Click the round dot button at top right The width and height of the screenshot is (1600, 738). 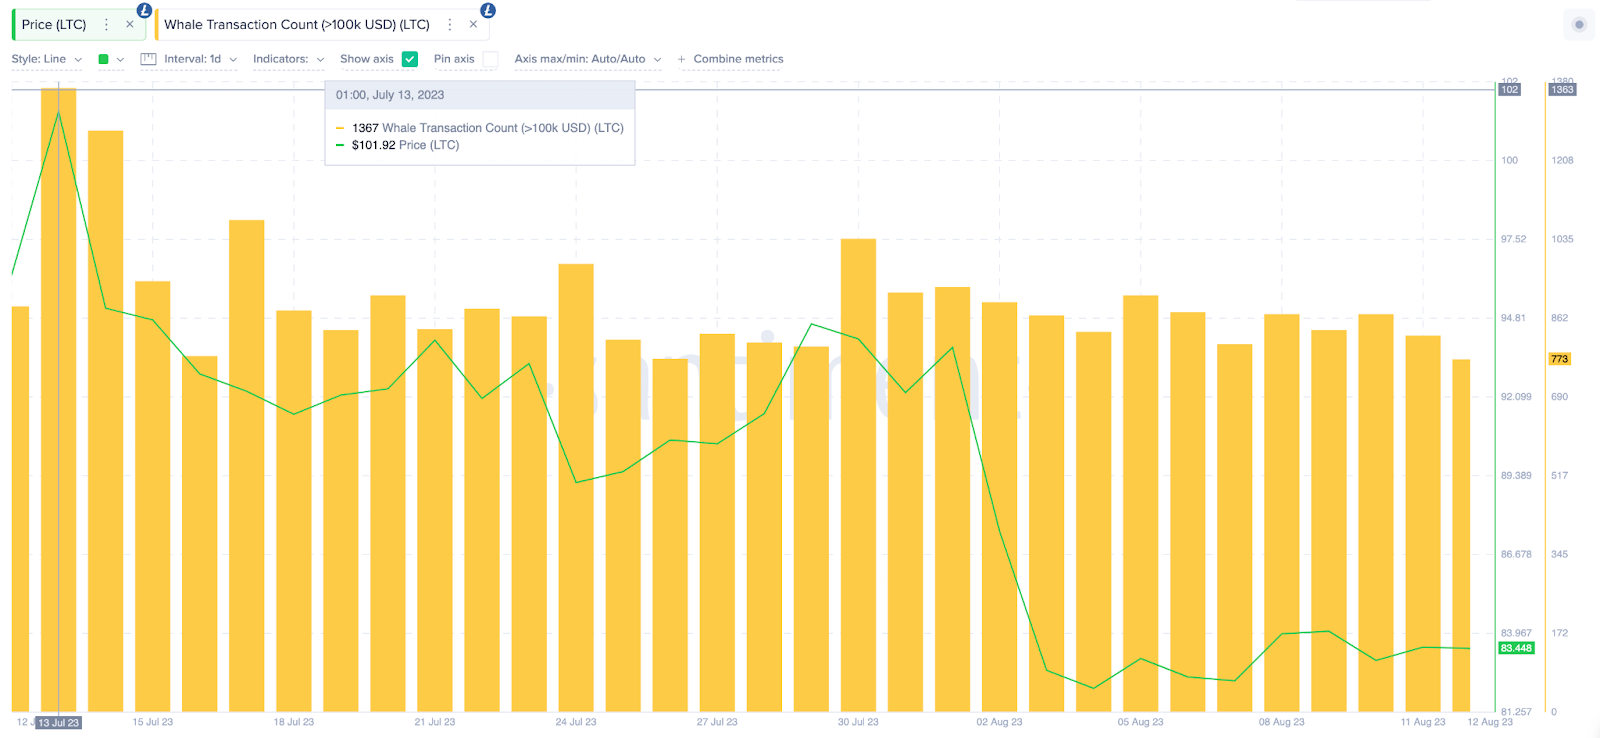tap(1579, 25)
